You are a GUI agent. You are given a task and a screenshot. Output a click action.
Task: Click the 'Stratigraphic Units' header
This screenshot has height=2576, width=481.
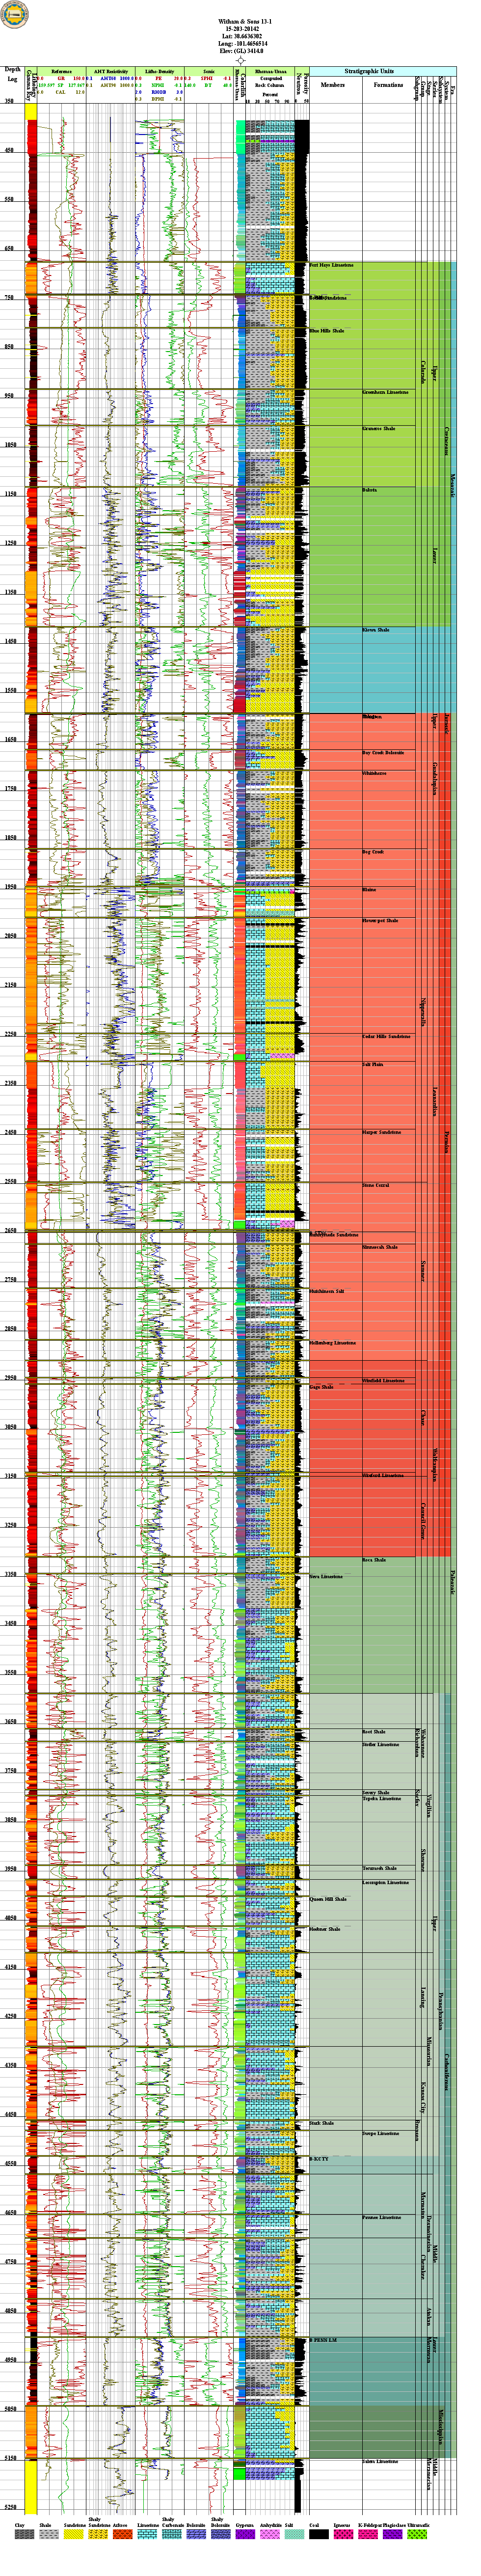click(x=369, y=72)
